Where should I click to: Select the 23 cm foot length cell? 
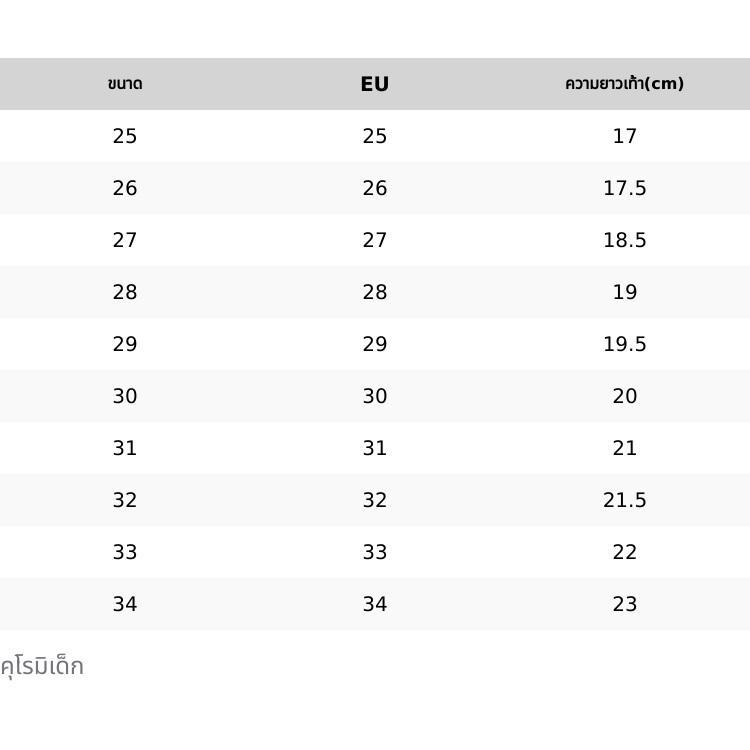(624, 604)
